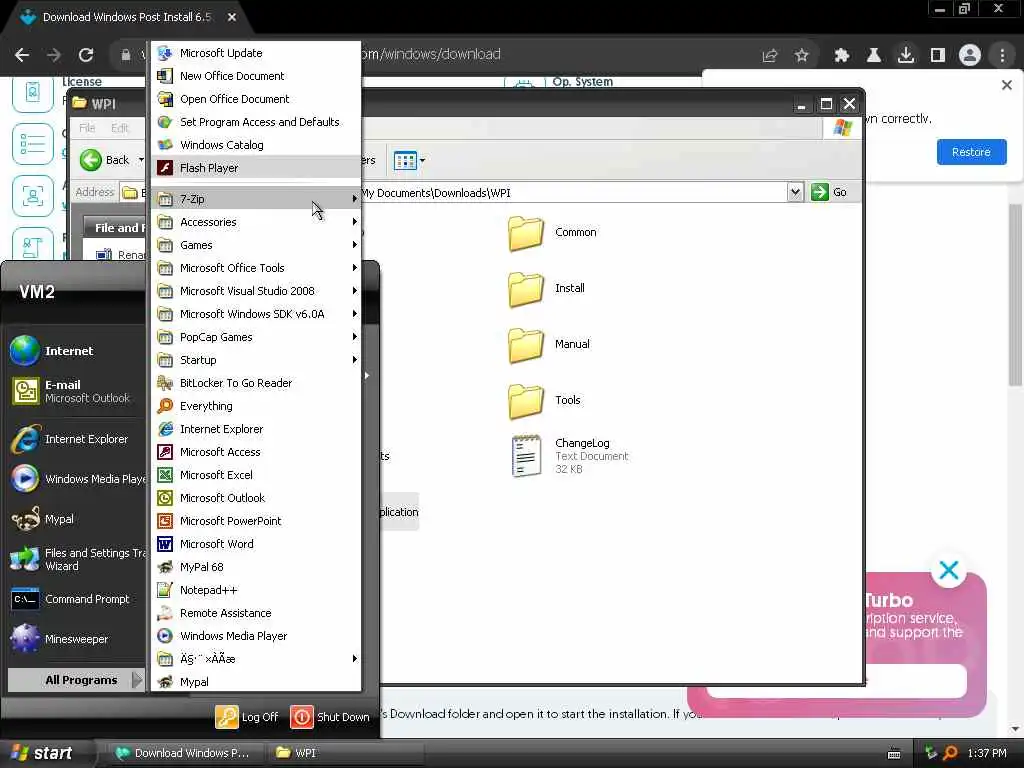Launch Windows Media Player from All Programs list
The width and height of the screenshot is (1024, 768).
click(x=255, y=635)
